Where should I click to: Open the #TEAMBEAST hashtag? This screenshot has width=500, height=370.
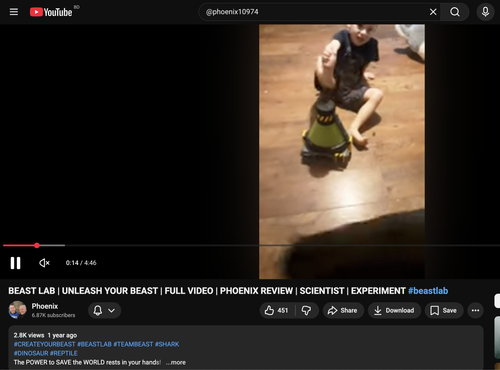(133, 344)
